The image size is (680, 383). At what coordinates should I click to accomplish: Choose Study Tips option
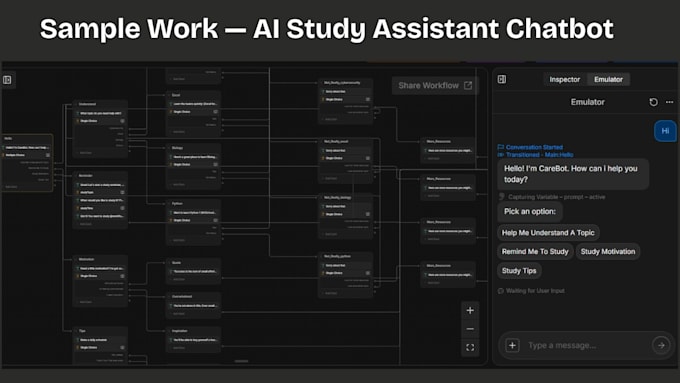click(x=519, y=271)
